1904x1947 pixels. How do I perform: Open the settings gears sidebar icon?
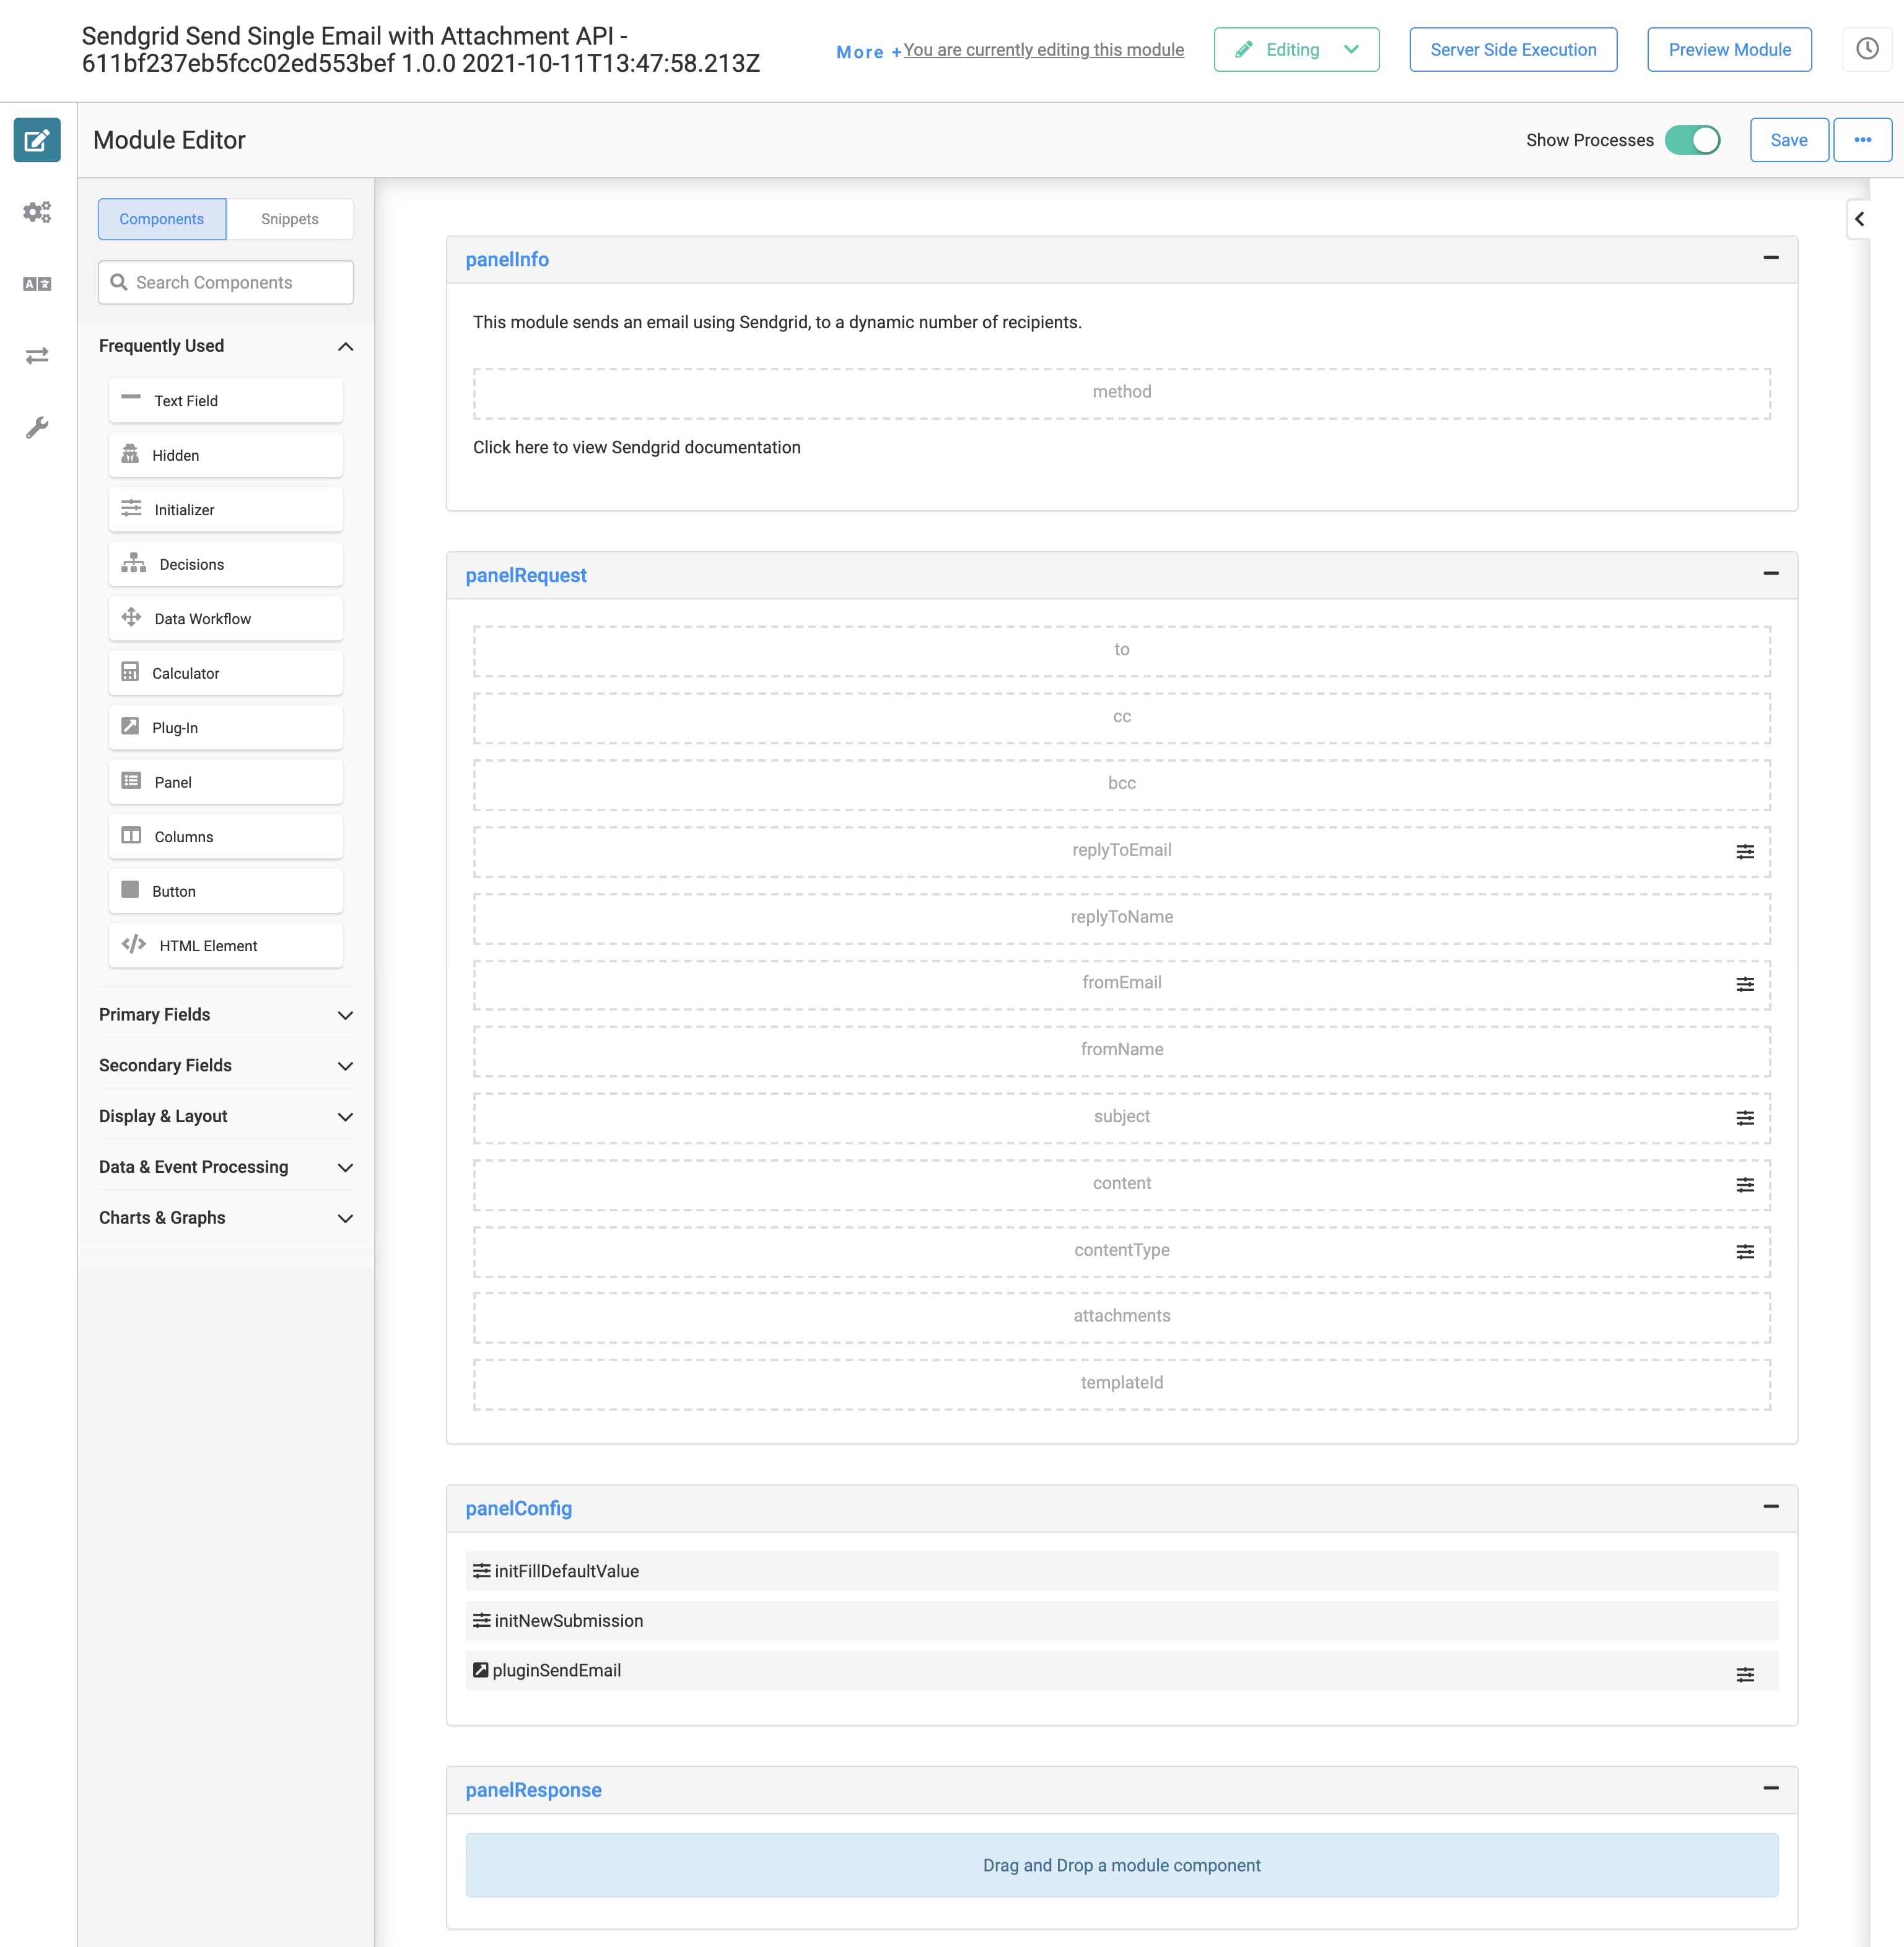pyautogui.click(x=37, y=212)
